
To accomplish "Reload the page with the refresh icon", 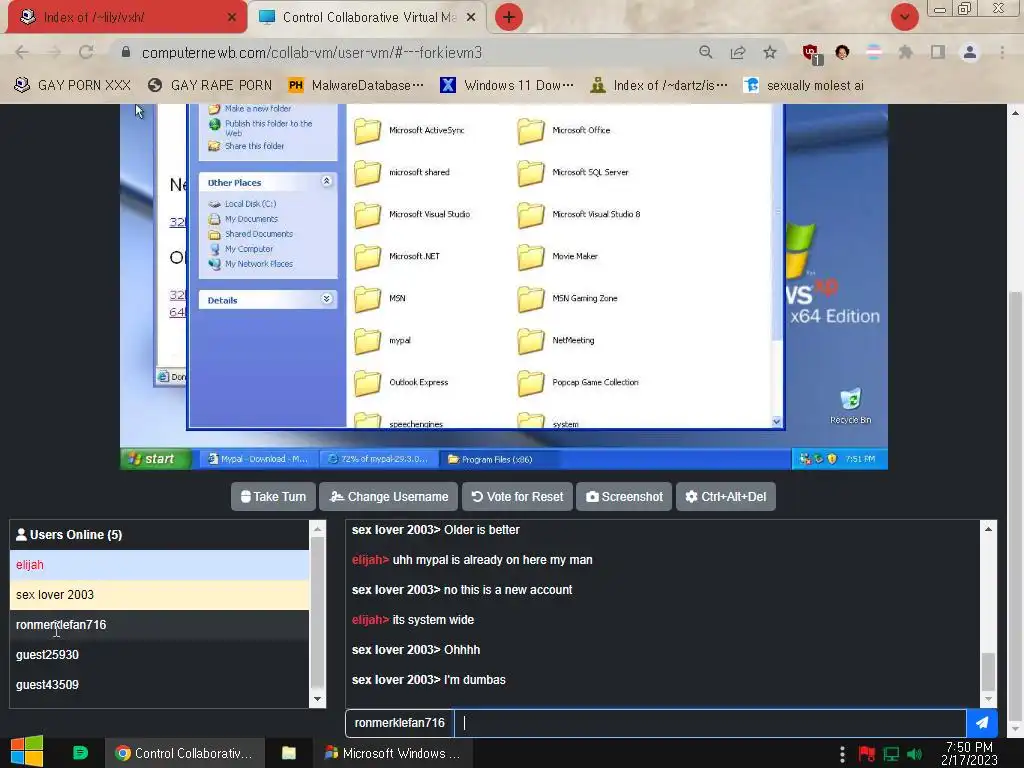I will [x=86, y=52].
